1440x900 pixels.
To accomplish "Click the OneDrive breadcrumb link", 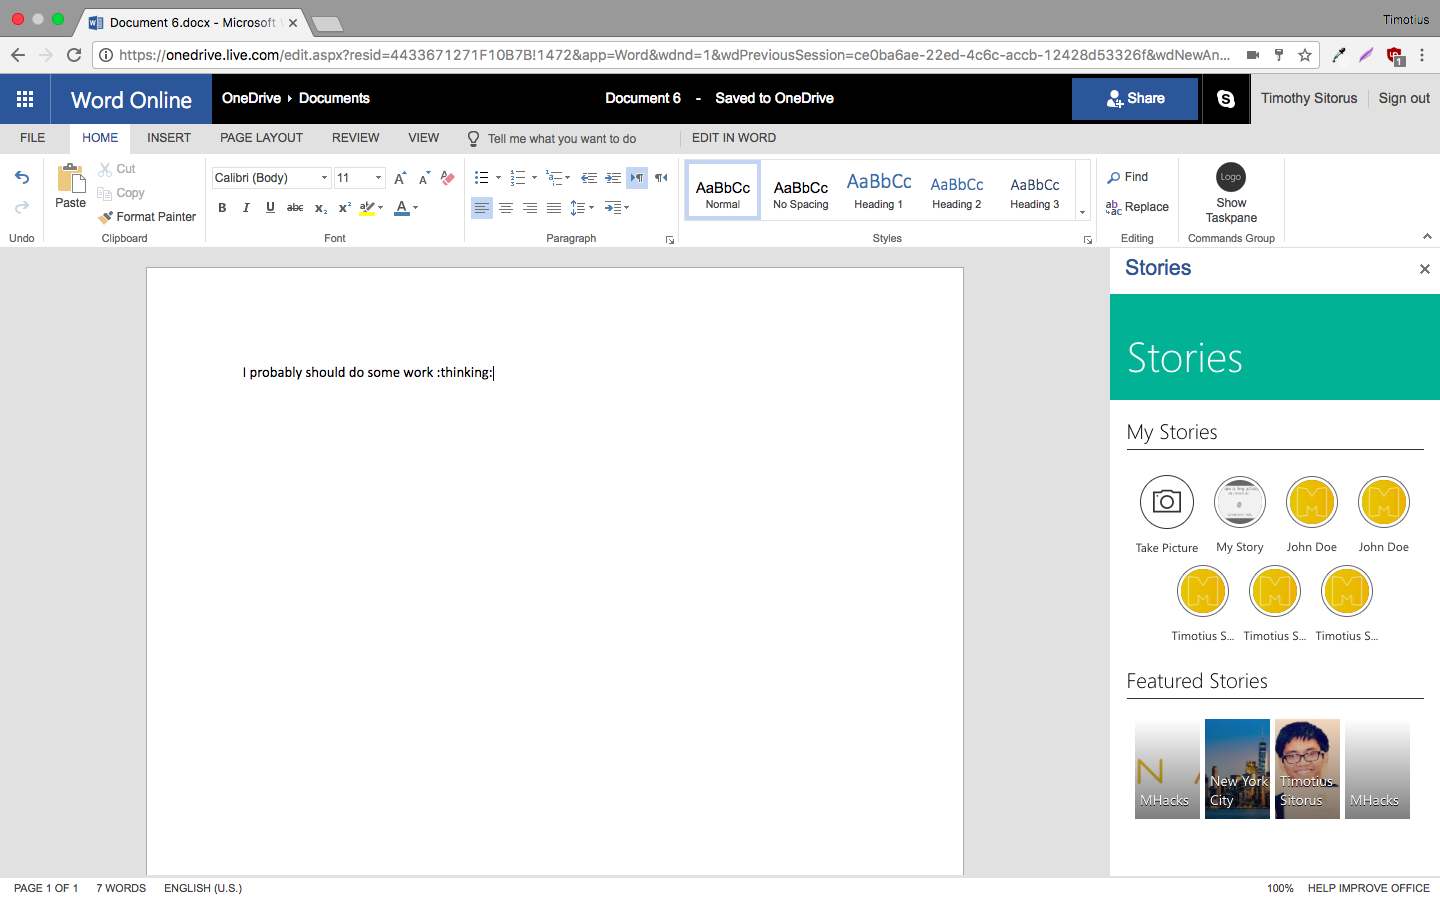I will pos(251,98).
